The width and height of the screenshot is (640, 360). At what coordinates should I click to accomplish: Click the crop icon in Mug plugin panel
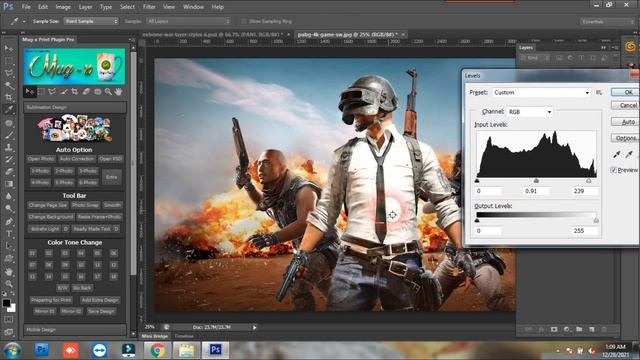pyautogui.click(x=75, y=92)
